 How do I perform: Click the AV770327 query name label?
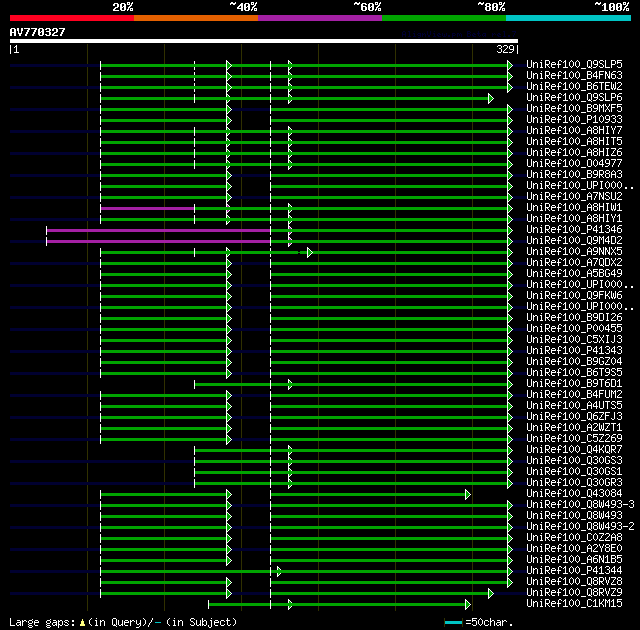point(38,32)
